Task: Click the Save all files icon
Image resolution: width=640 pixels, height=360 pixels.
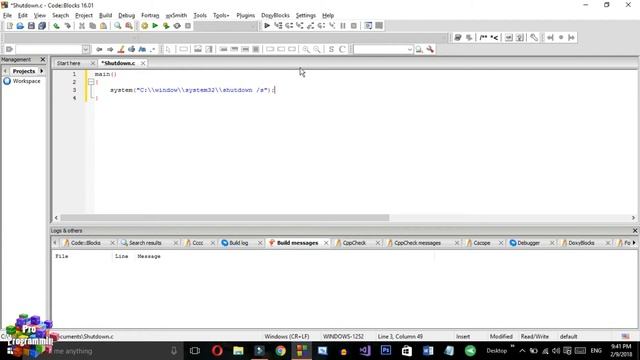Action: point(42,26)
